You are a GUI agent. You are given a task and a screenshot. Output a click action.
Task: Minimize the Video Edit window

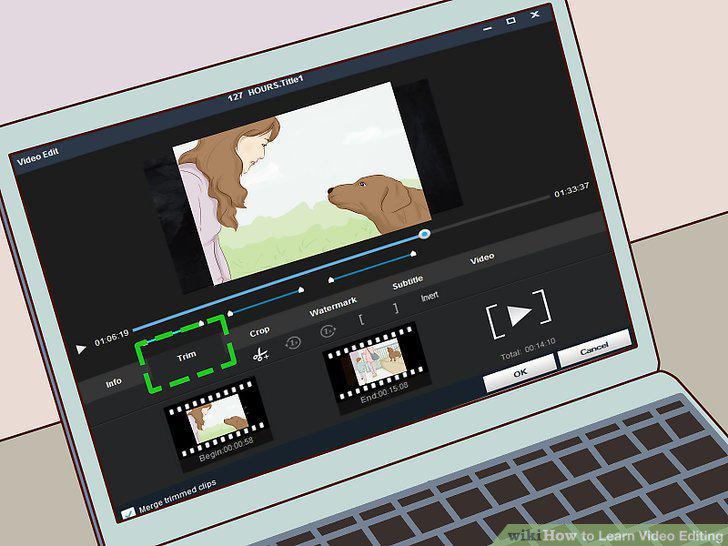click(488, 28)
